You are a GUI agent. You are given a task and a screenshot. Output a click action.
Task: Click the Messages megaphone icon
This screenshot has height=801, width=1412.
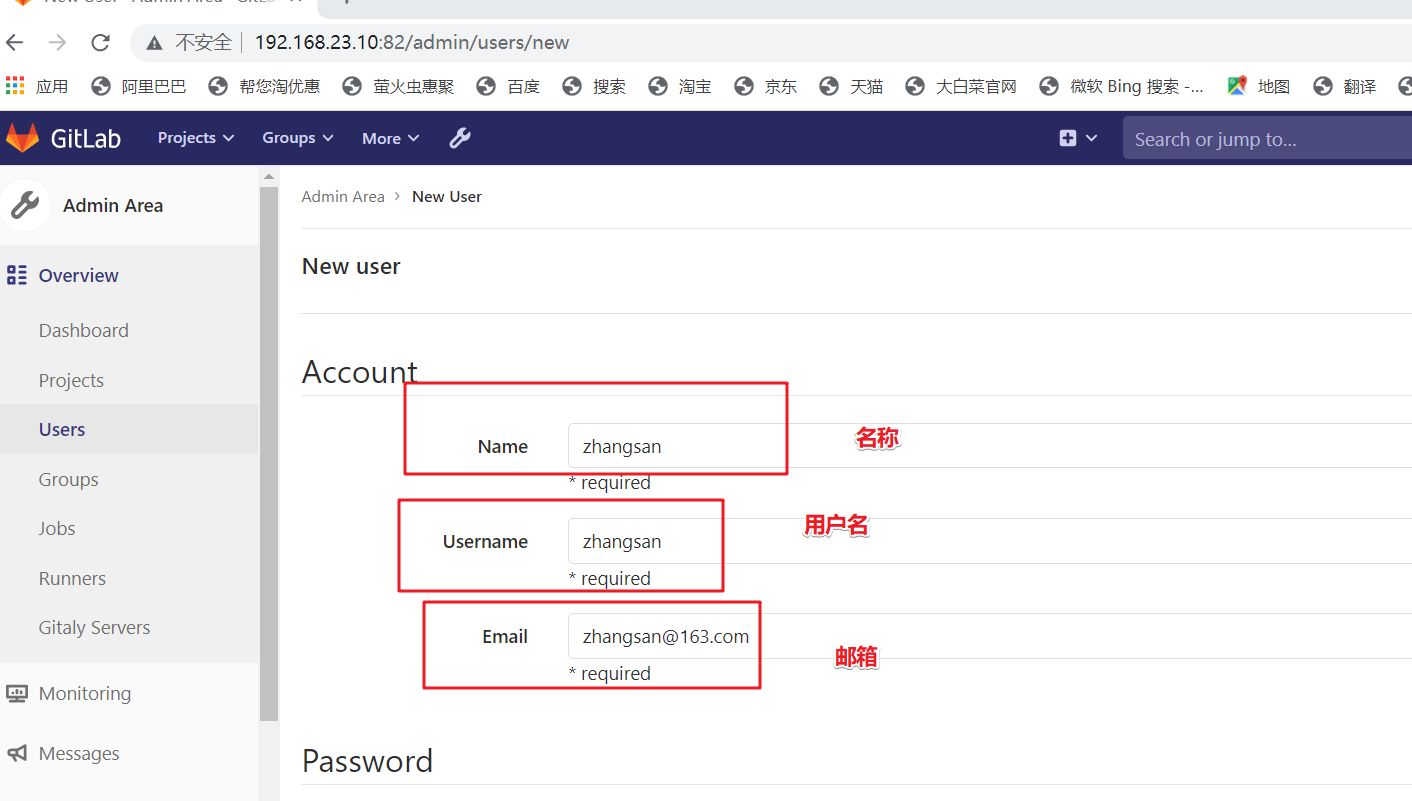click(x=16, y=753)
